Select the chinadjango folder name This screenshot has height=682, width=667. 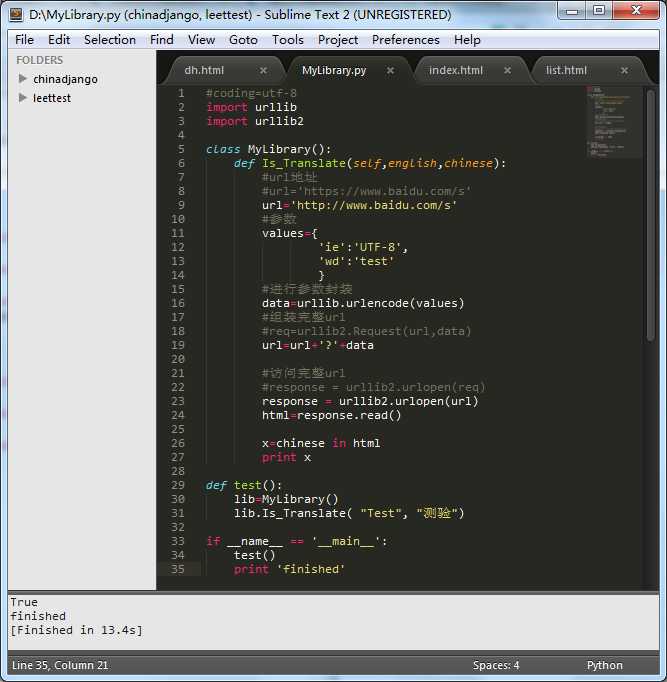[65, 79]
